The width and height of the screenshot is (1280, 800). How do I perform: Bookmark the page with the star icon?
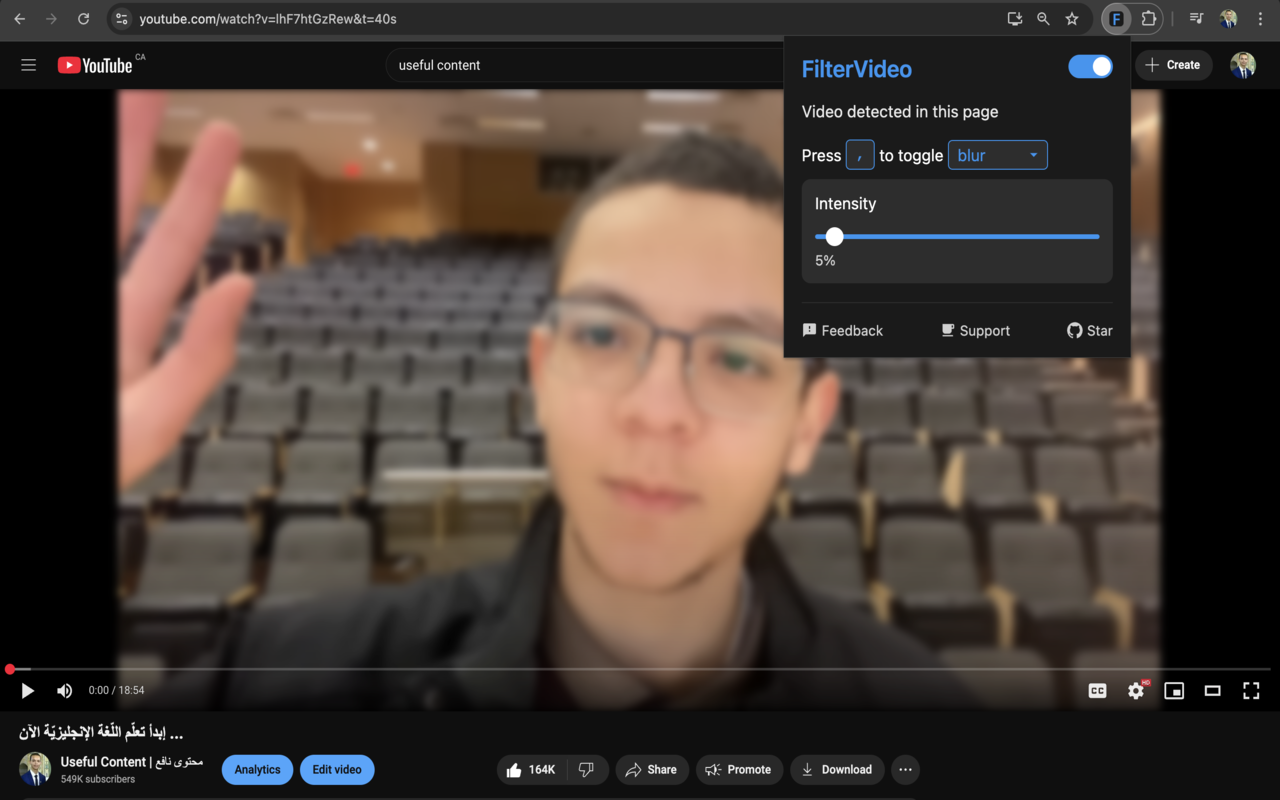tap(1071, 18)
